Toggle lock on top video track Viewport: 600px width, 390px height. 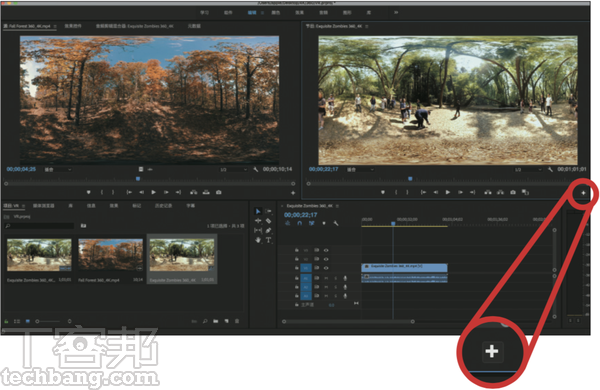pos(297,250)
